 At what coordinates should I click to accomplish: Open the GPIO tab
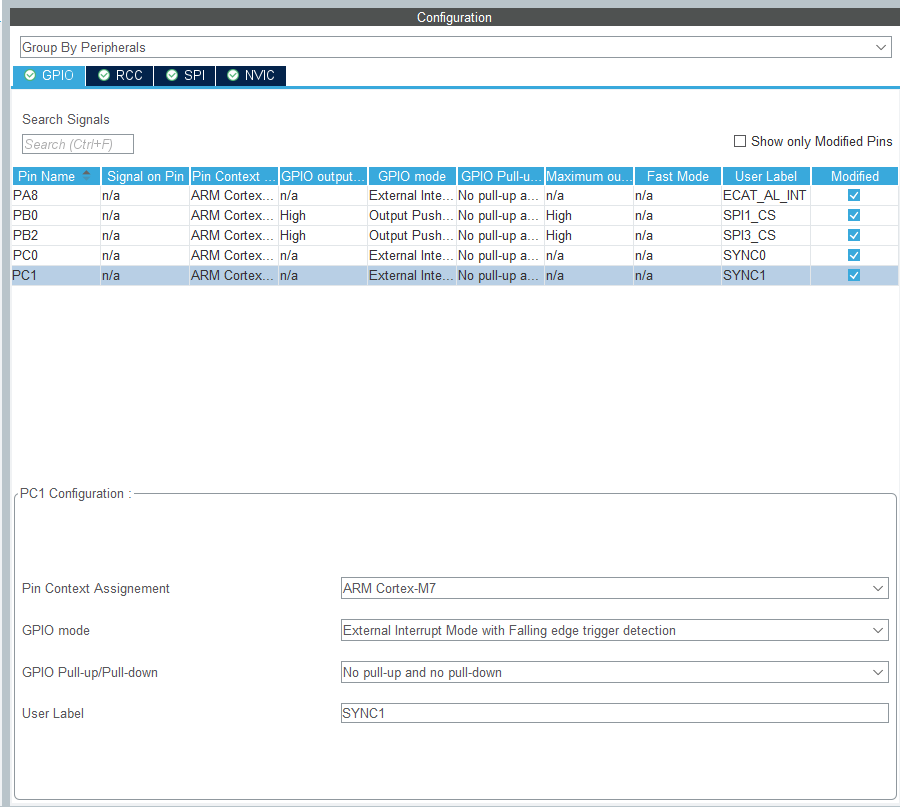(x=49, y=76)
